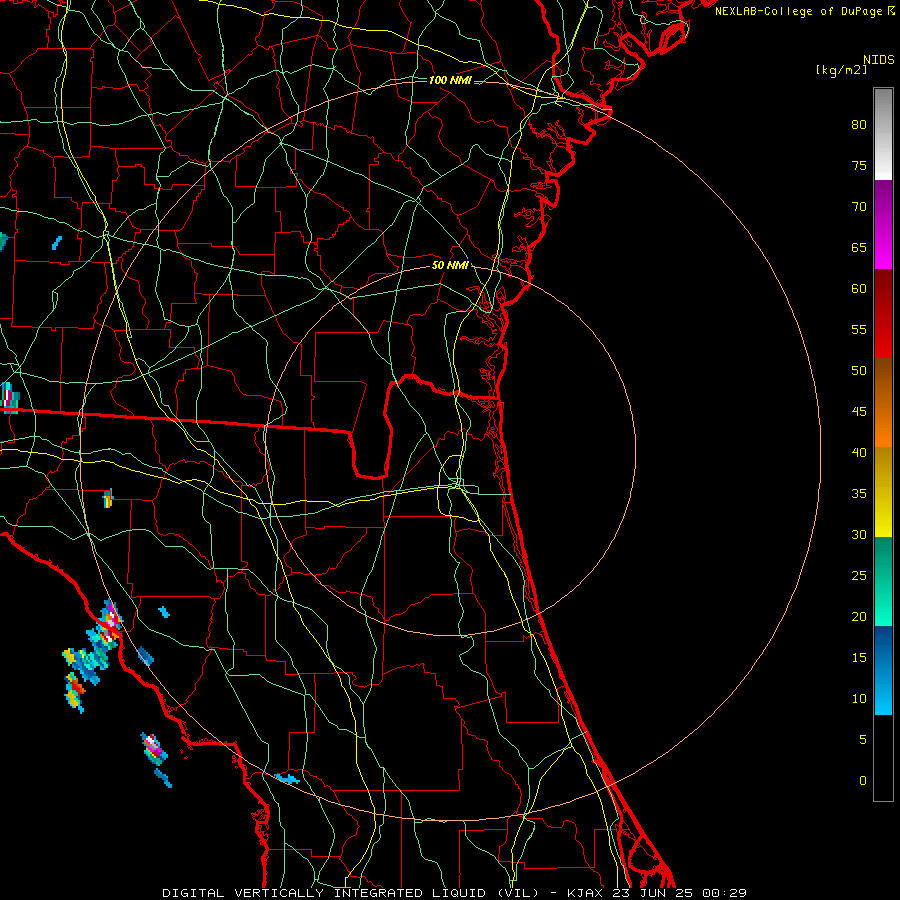Select the magenta-purple segment of the color scale
The image size is (900, 900).
883,224
